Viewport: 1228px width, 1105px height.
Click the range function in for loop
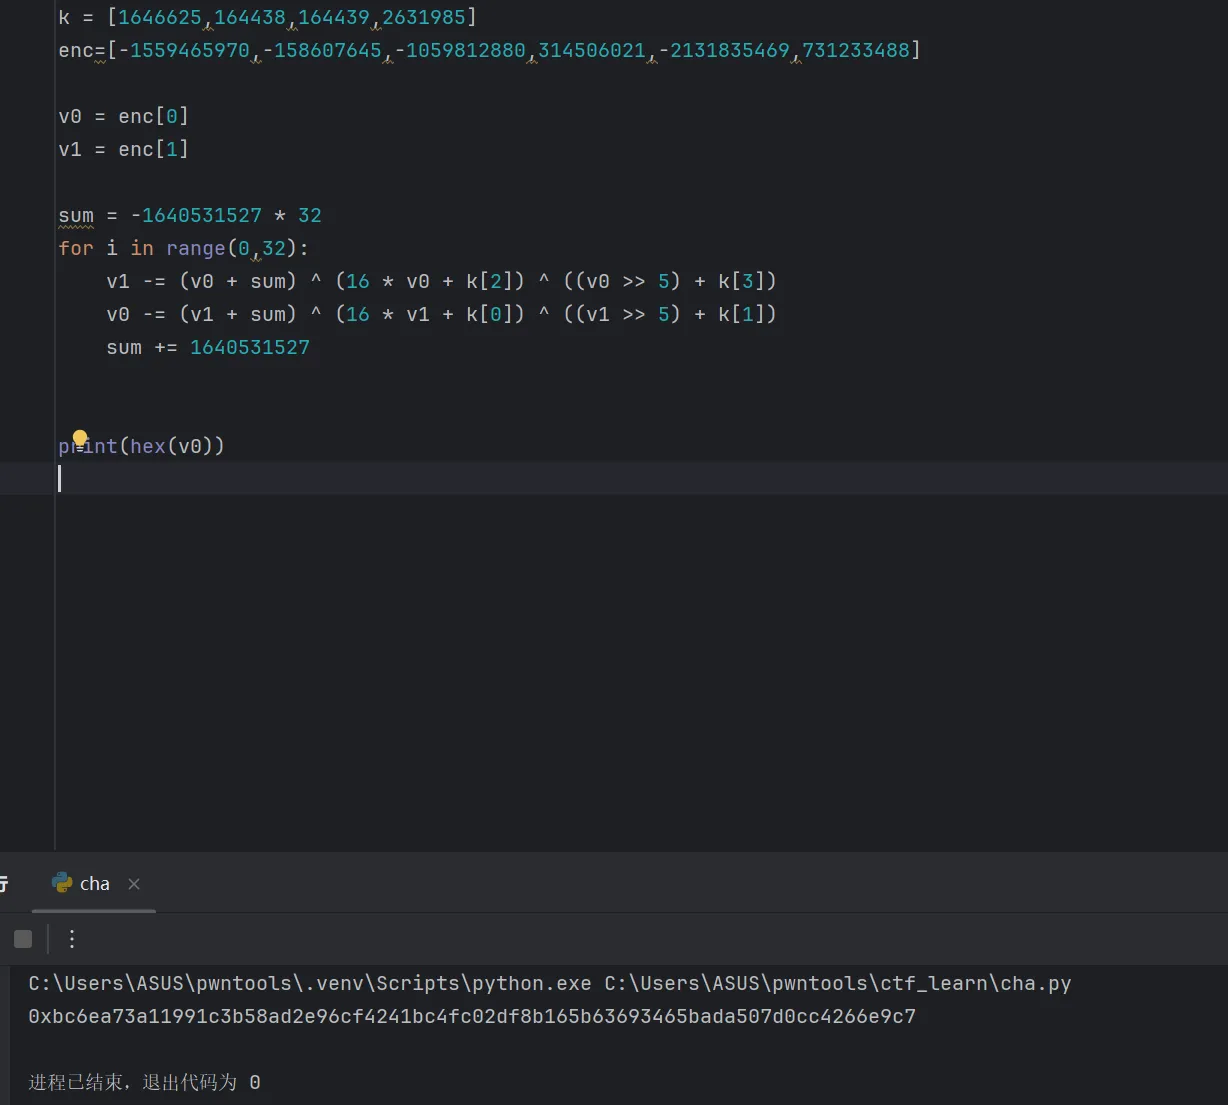[x=195, y=248]
